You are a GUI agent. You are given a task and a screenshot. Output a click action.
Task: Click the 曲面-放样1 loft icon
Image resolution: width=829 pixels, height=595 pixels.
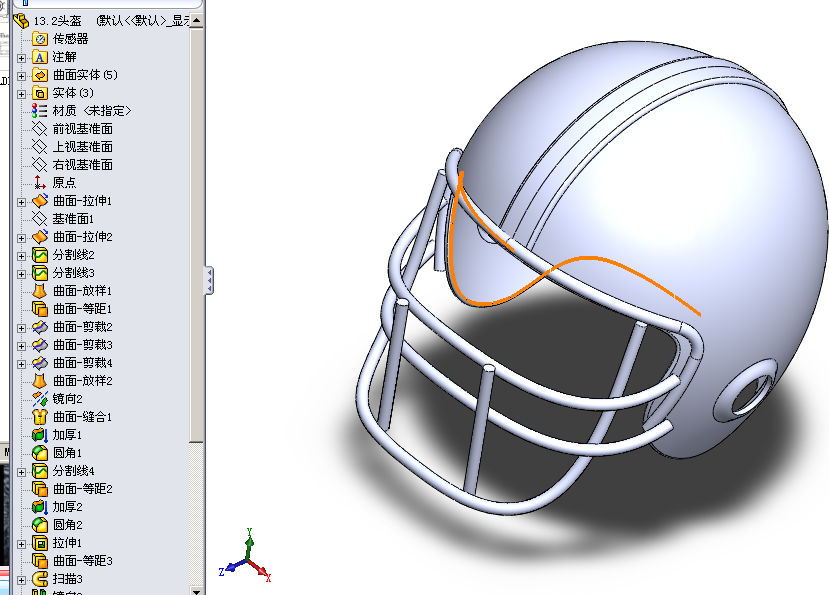pyautogui.click(x=40, y=291)
